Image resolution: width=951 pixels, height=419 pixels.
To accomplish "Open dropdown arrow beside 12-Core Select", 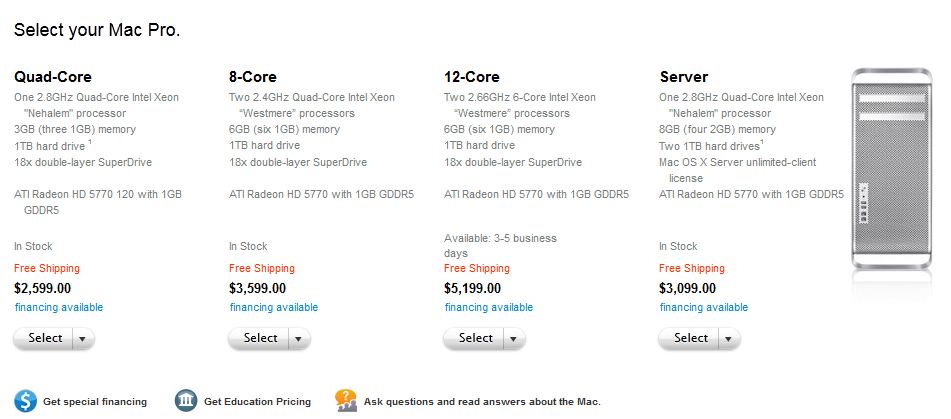I will pos(513,338).
